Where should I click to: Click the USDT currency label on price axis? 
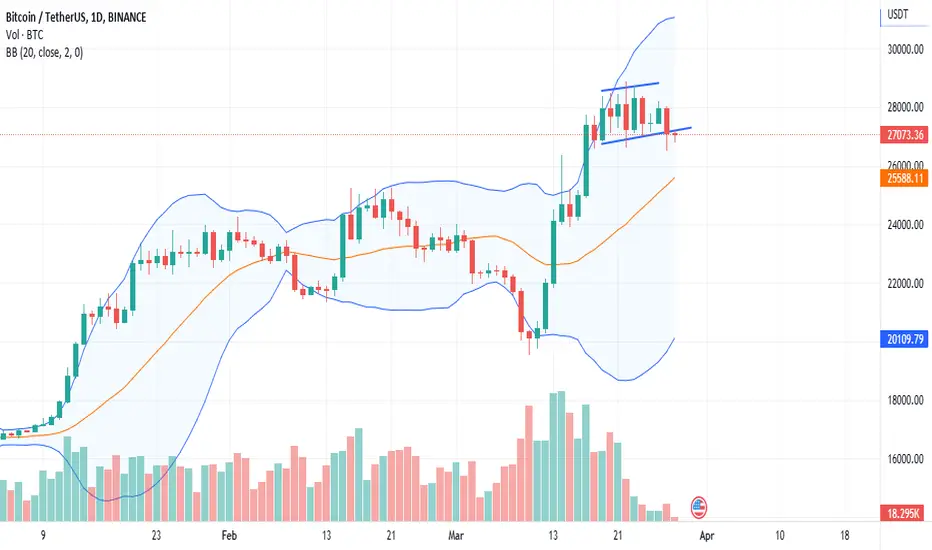point(898,14)
